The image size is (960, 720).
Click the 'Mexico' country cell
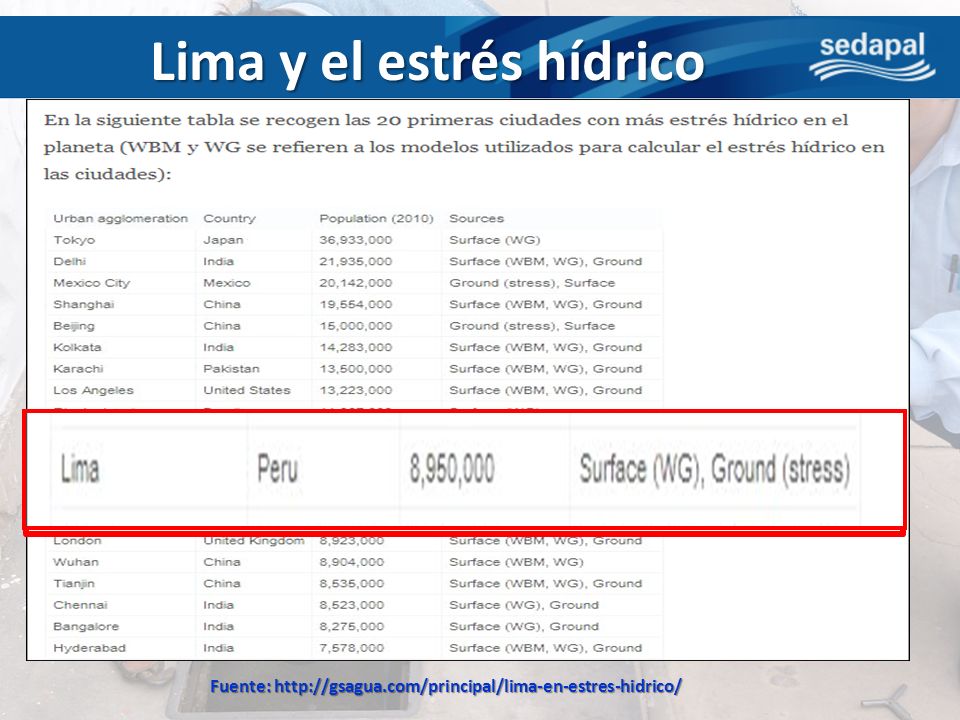(x=227, y=283)
